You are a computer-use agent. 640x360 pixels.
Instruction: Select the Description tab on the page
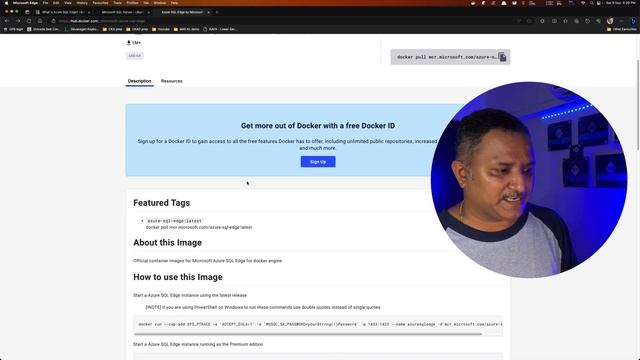140,81
